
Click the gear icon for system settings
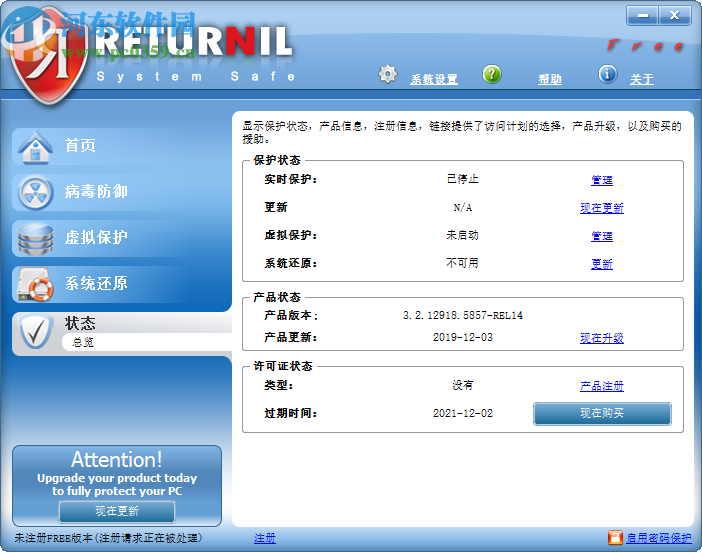pos(388,74)
